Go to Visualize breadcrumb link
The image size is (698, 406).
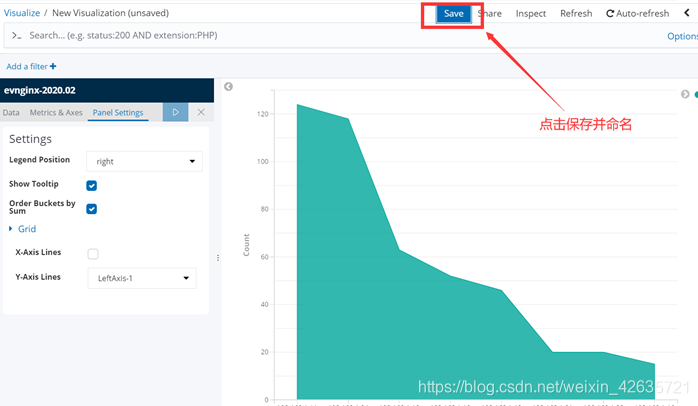22,13
